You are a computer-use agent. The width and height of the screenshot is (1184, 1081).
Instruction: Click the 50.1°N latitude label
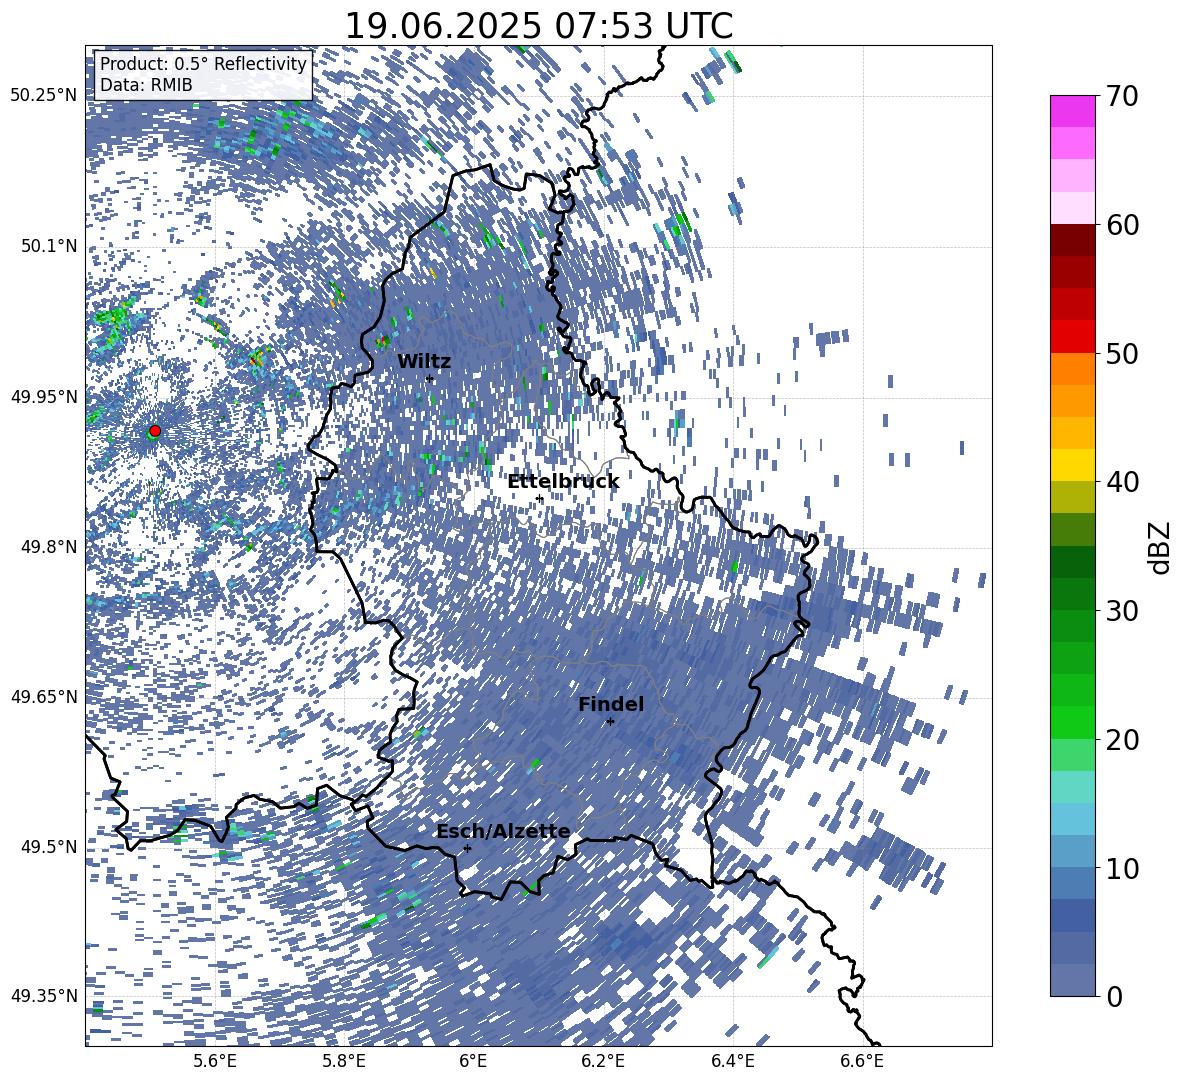(x=50, y=246)
